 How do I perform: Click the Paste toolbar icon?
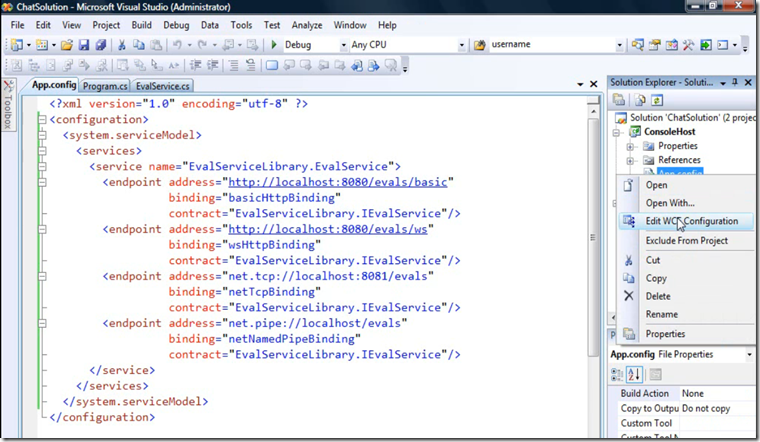[x=156, y=45]
